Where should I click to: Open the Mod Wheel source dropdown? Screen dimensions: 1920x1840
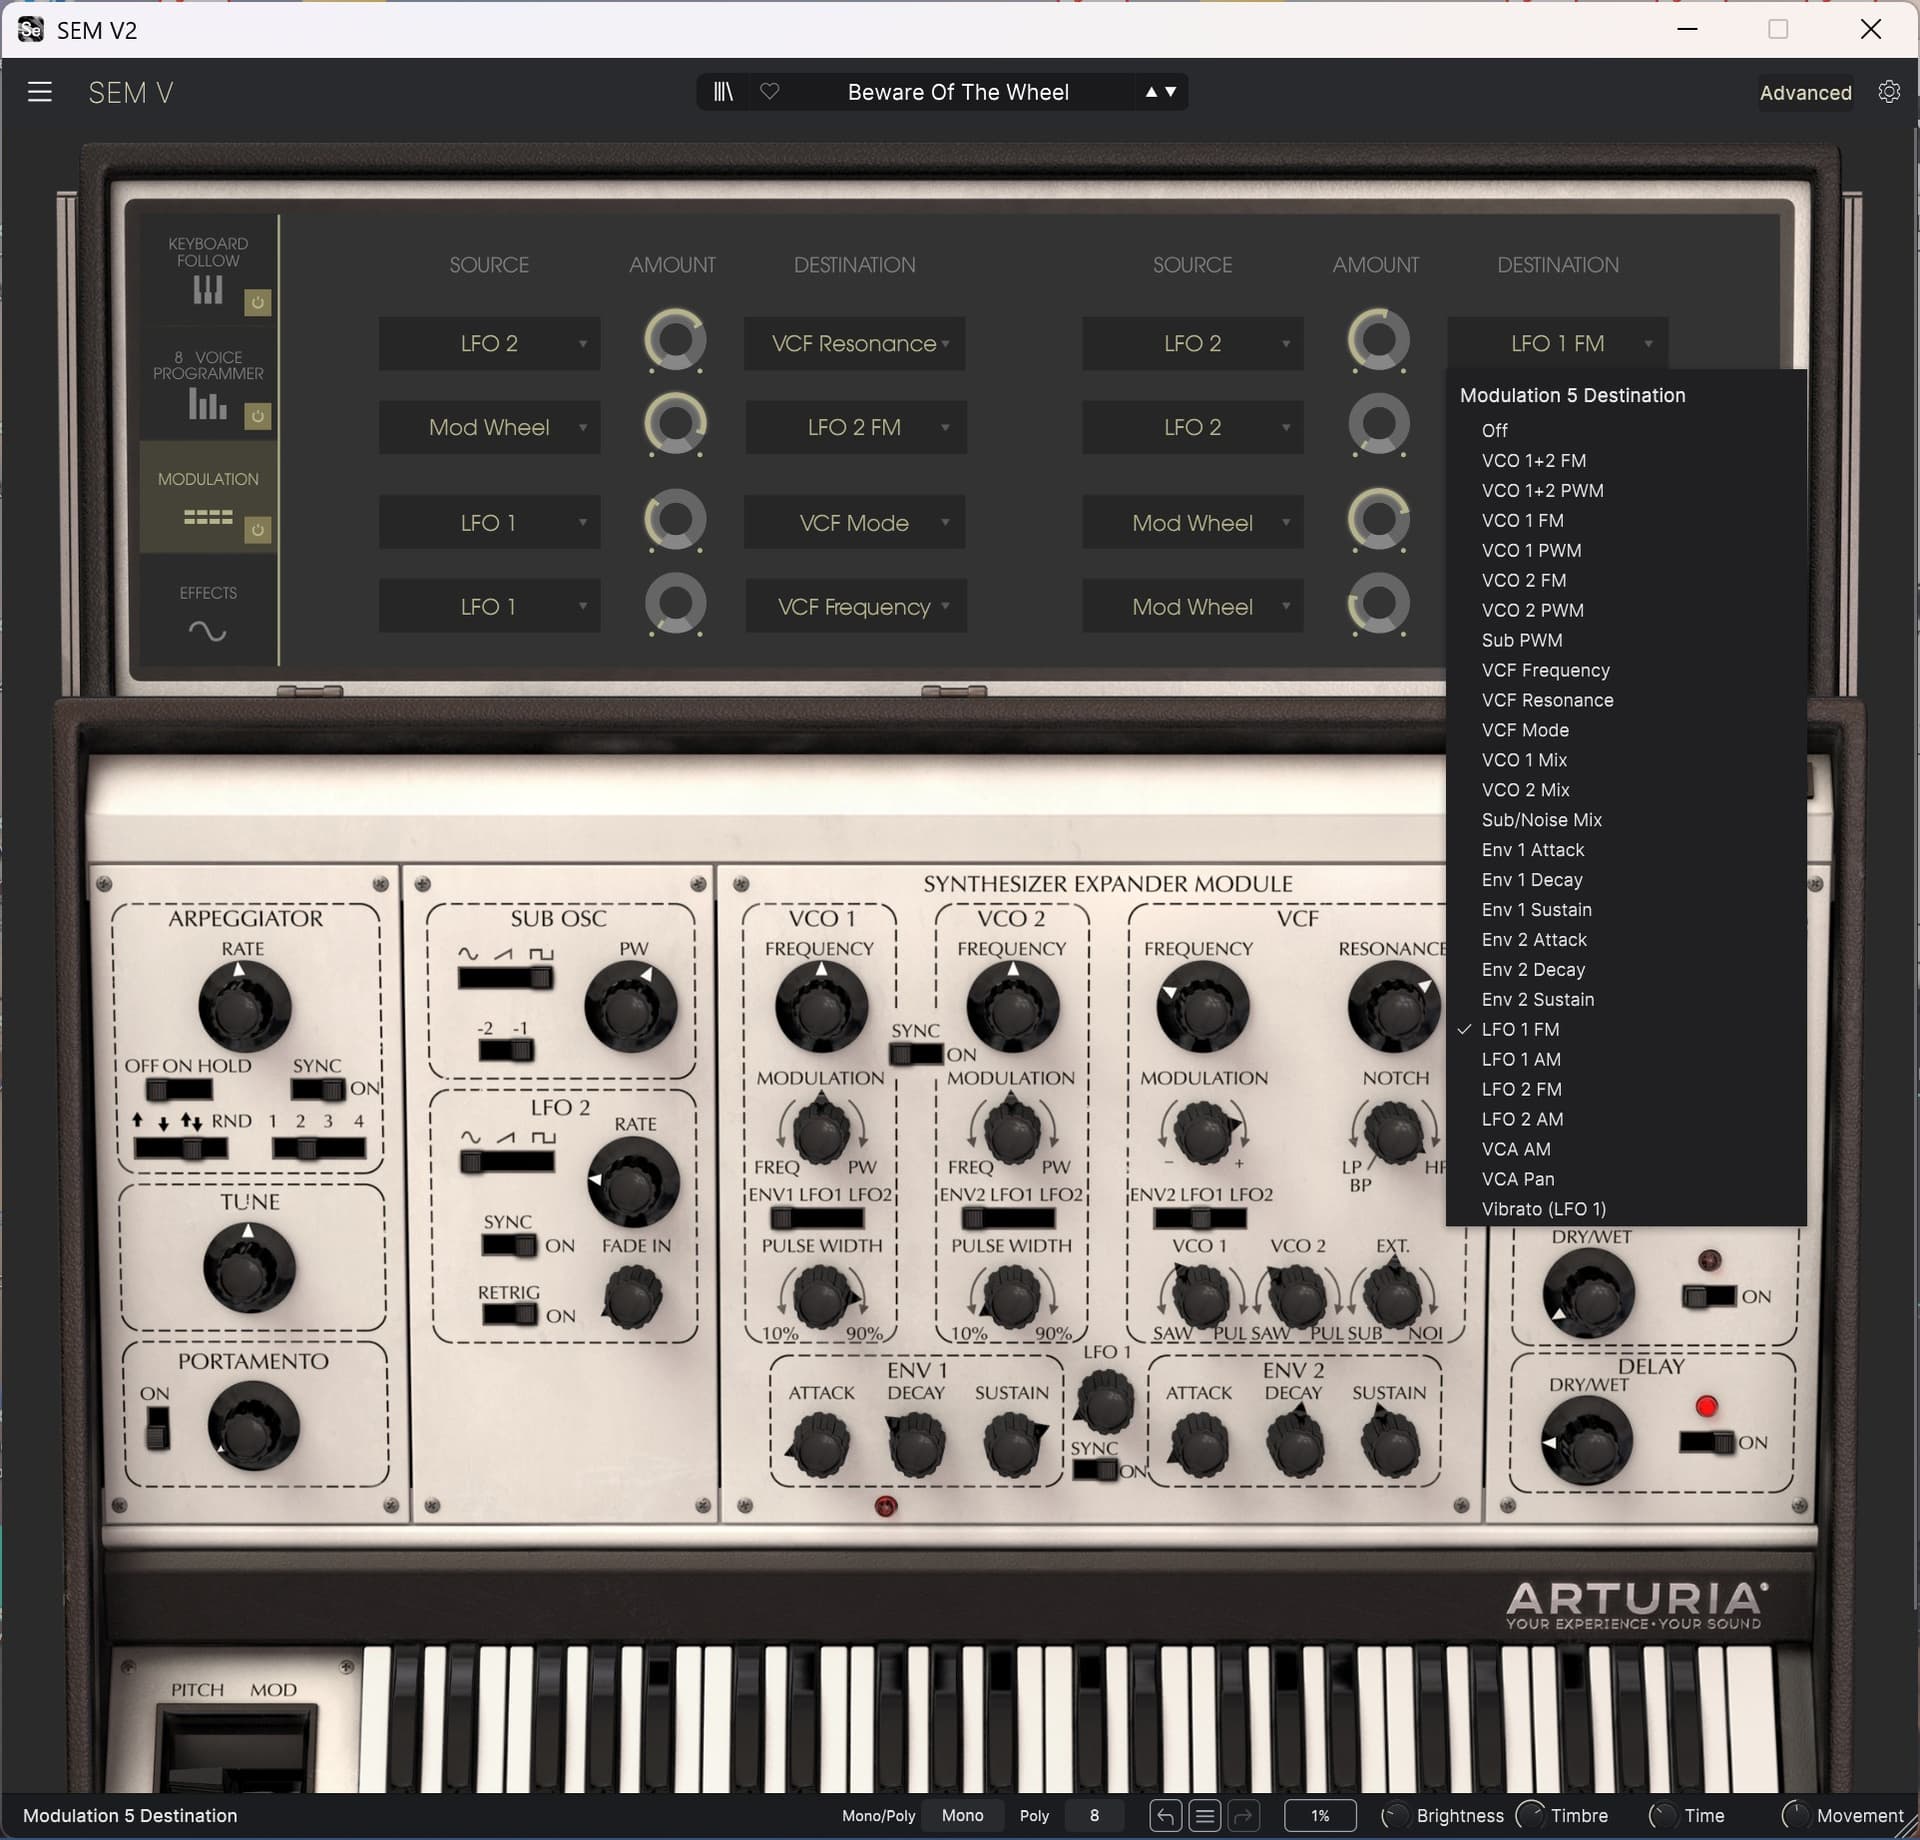click(x=489, y=428)
